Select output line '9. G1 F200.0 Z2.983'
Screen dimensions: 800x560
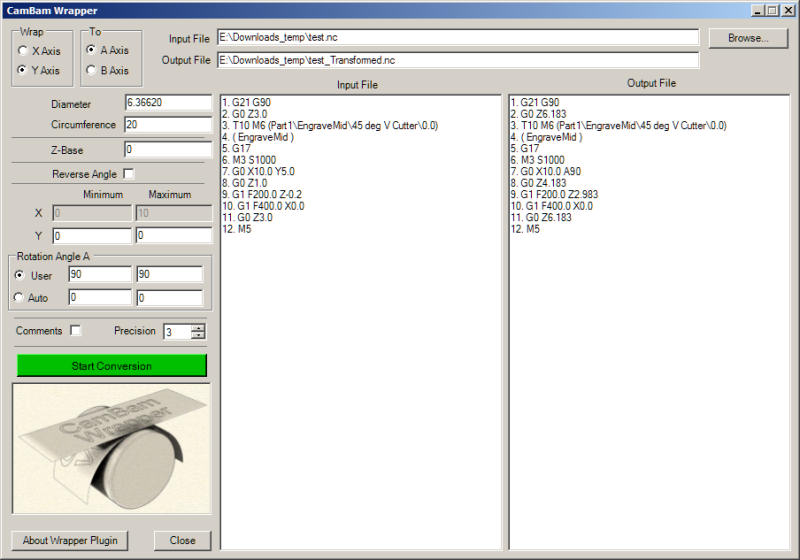(555, 194)
